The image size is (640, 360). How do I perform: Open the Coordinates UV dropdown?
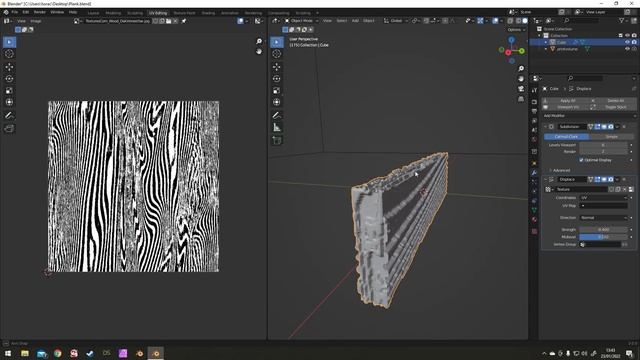[x=604, y=198]
